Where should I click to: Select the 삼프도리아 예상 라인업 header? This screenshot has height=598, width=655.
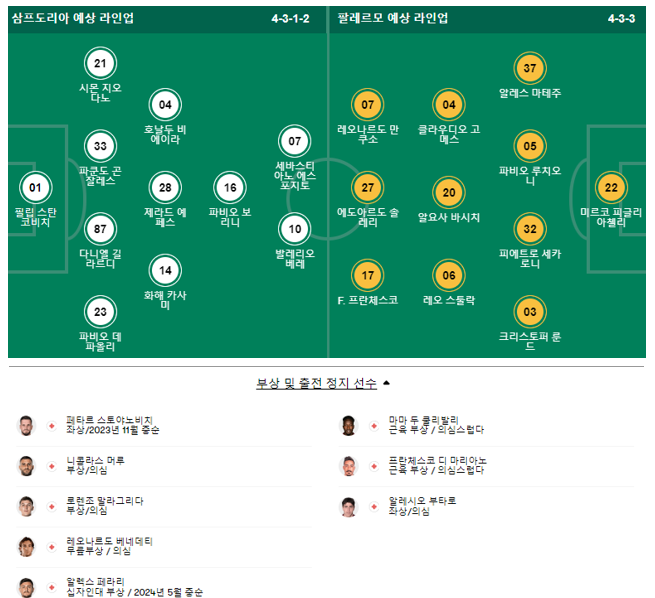coord(73,18)
